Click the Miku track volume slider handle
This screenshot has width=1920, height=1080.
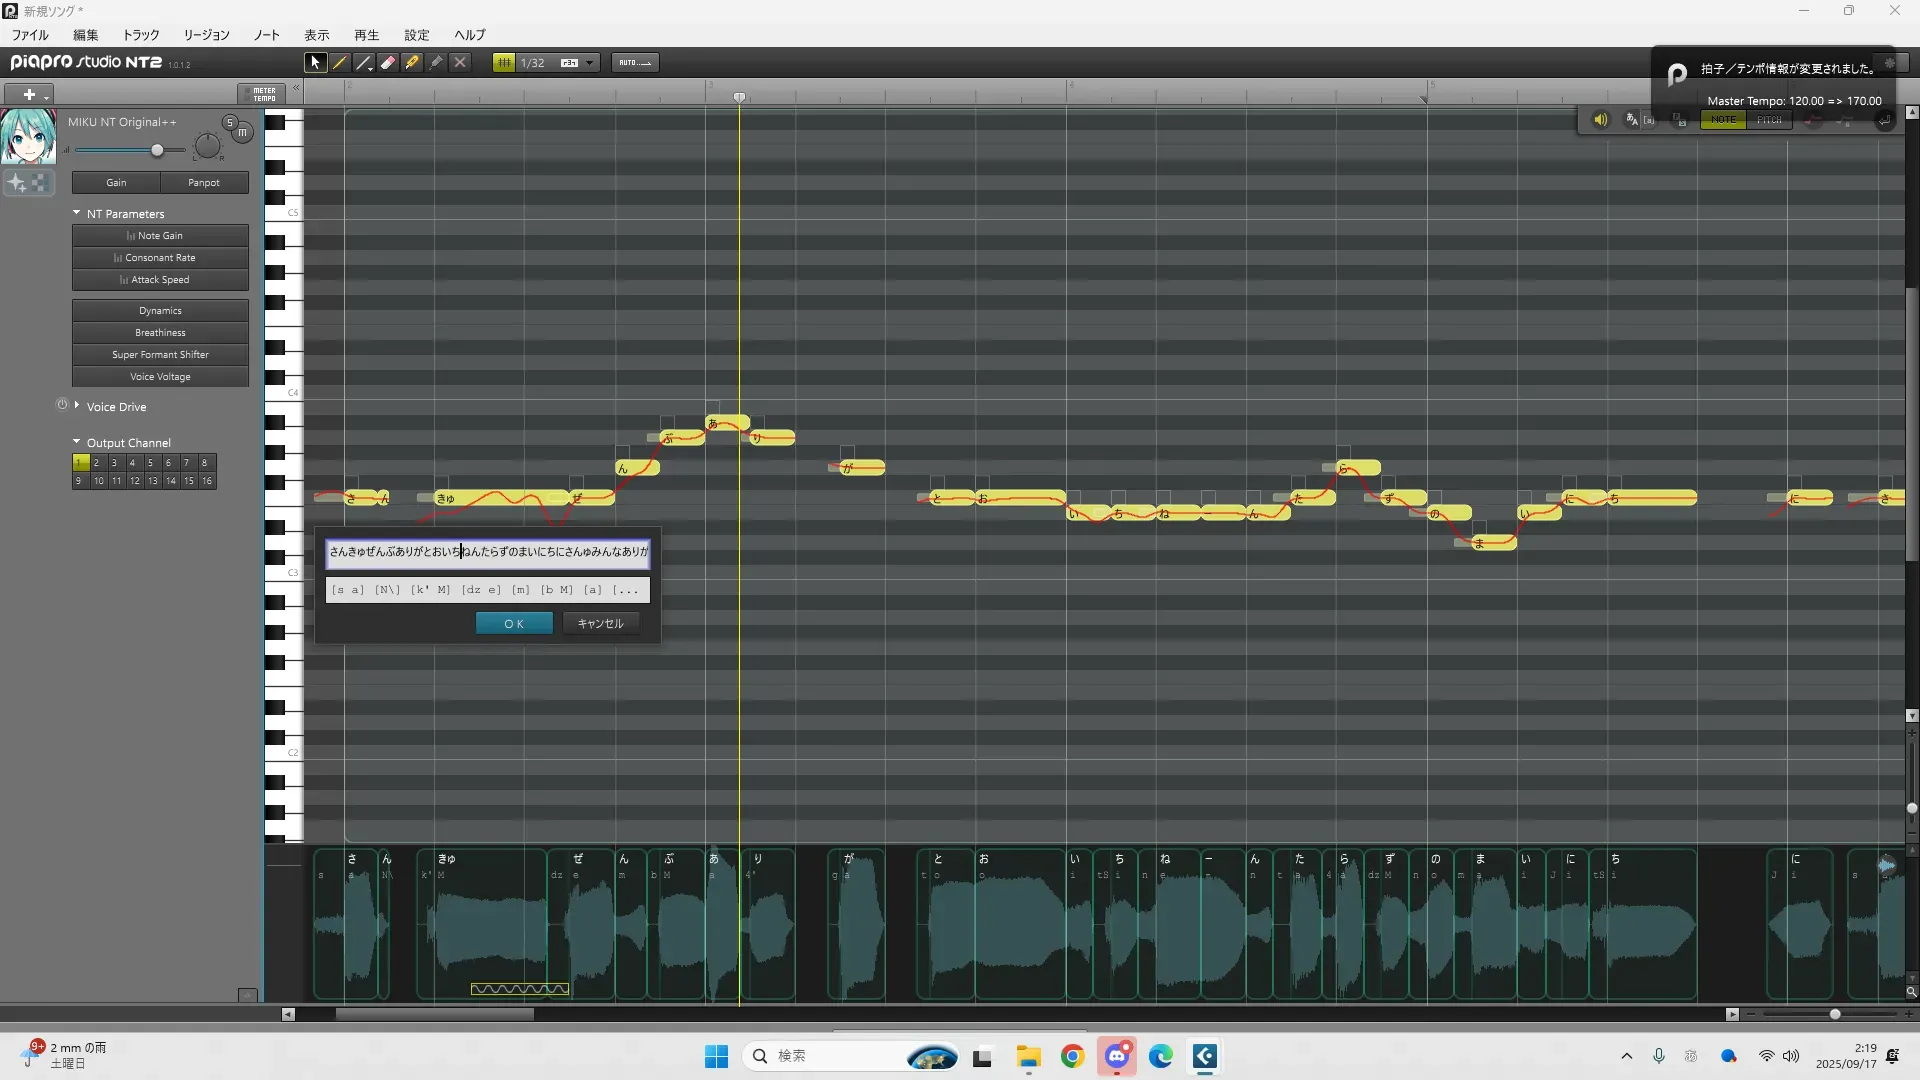pos(157,150)
